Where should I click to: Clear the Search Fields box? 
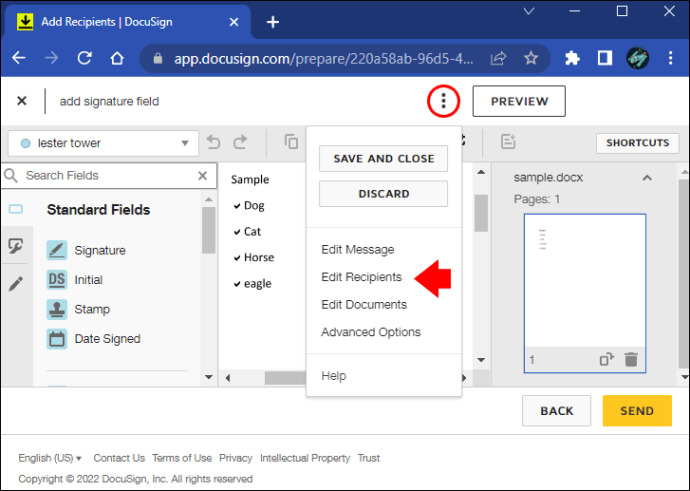tap(202, 176)
